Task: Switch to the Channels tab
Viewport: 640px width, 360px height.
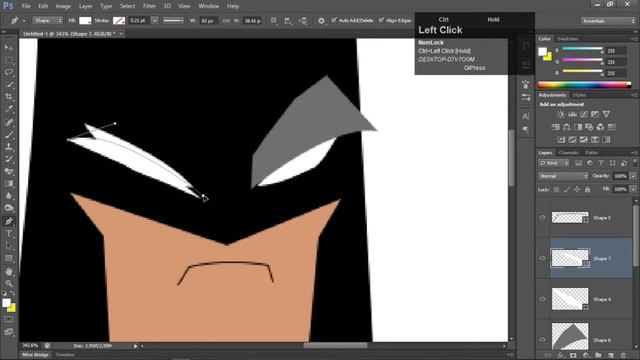Action: click(569, 153)
